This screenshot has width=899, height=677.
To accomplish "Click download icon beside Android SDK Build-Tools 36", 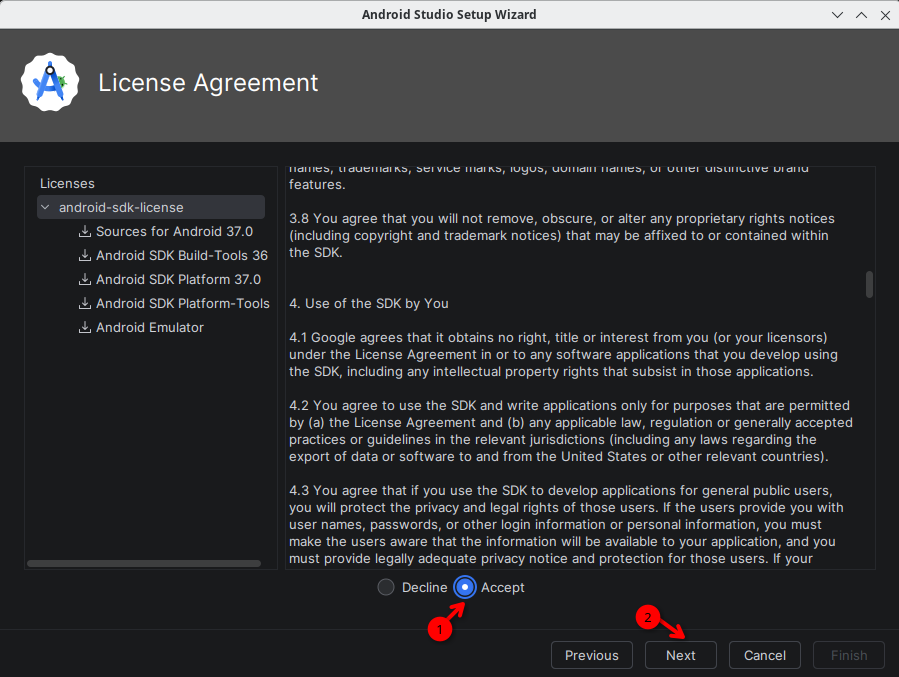I will (85, 255).
